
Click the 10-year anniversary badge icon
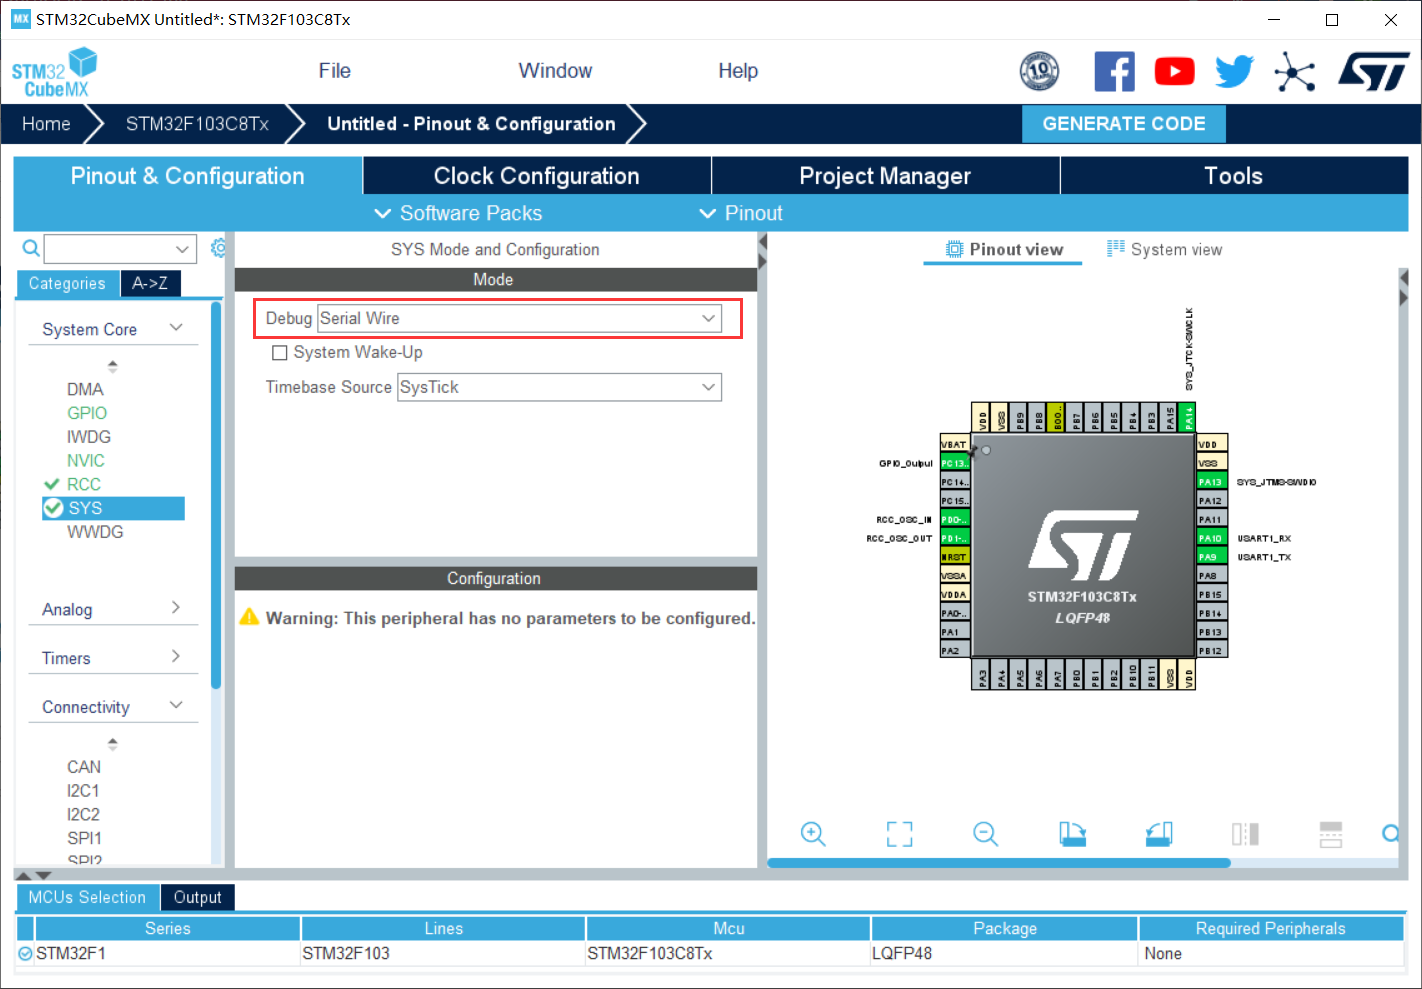pyautogui.click(x=1039, y=71)
